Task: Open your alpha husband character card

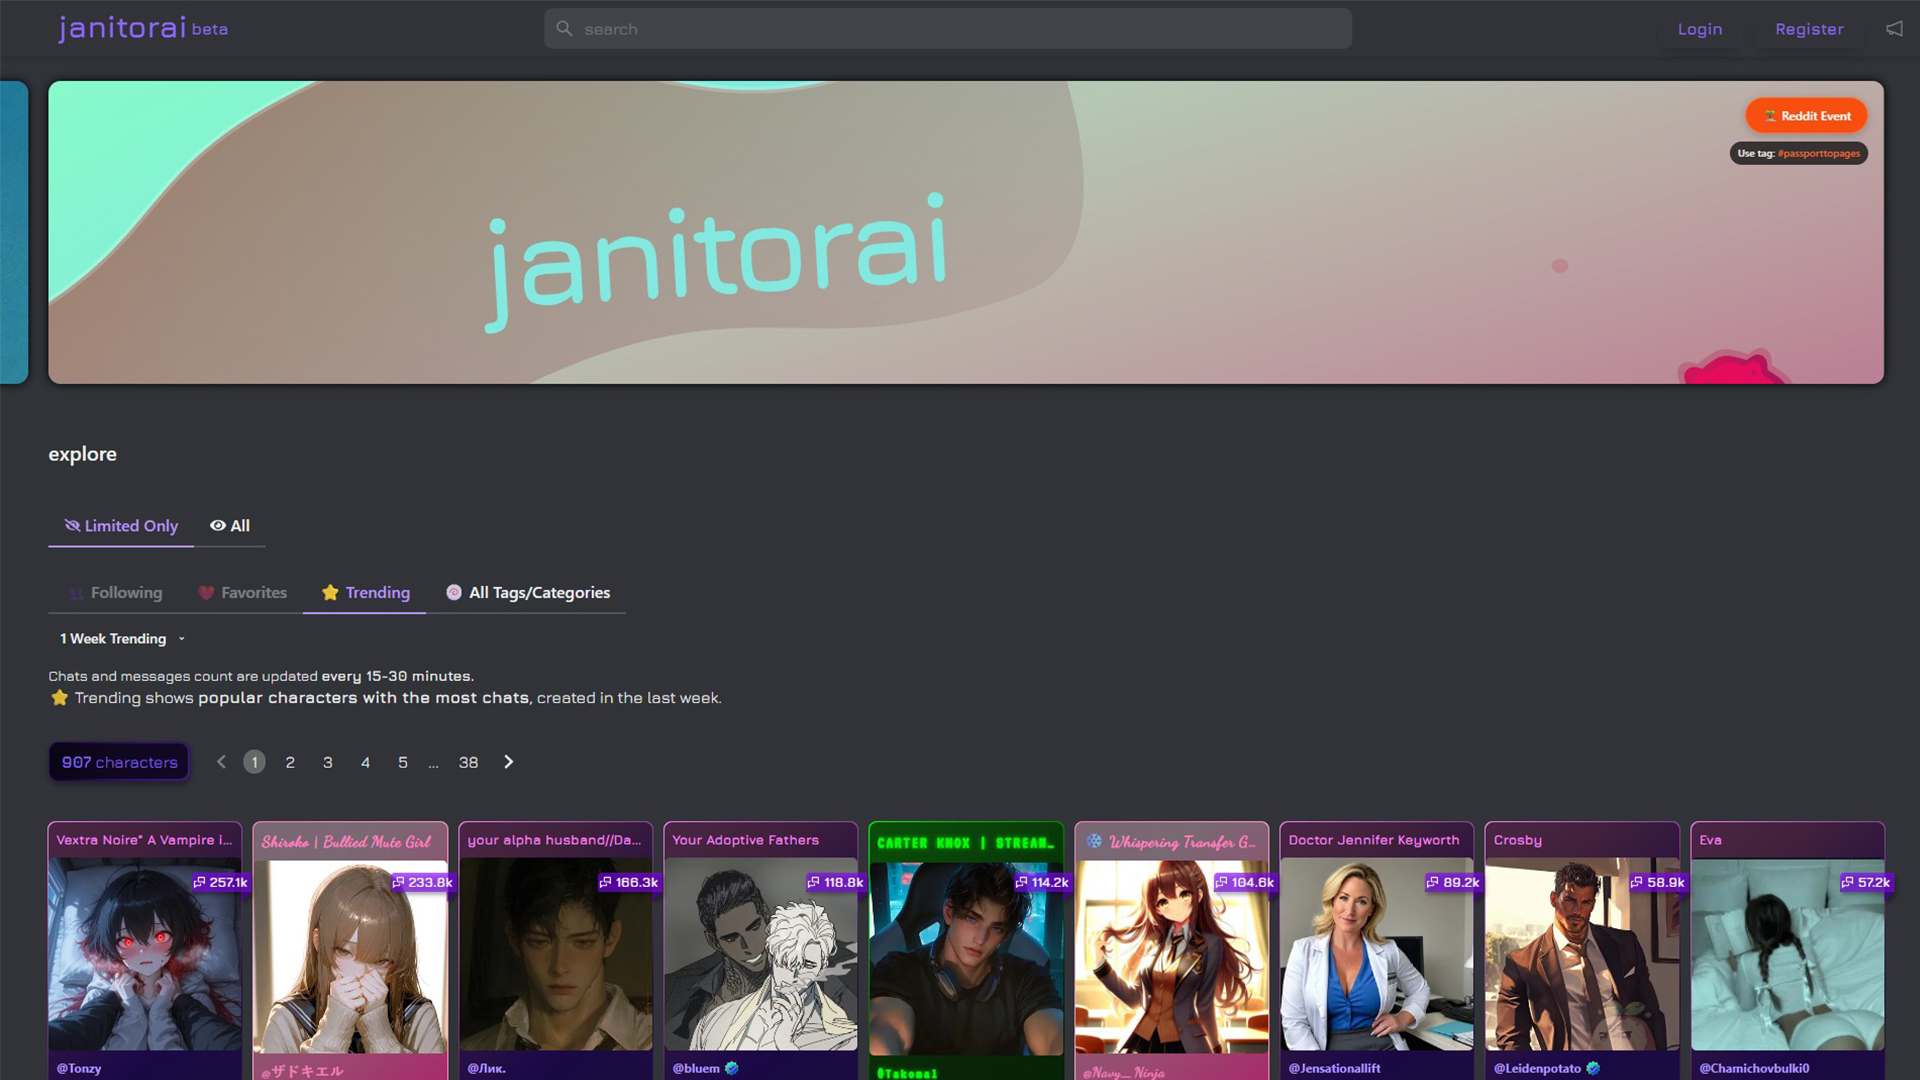Action: point(555,951)
